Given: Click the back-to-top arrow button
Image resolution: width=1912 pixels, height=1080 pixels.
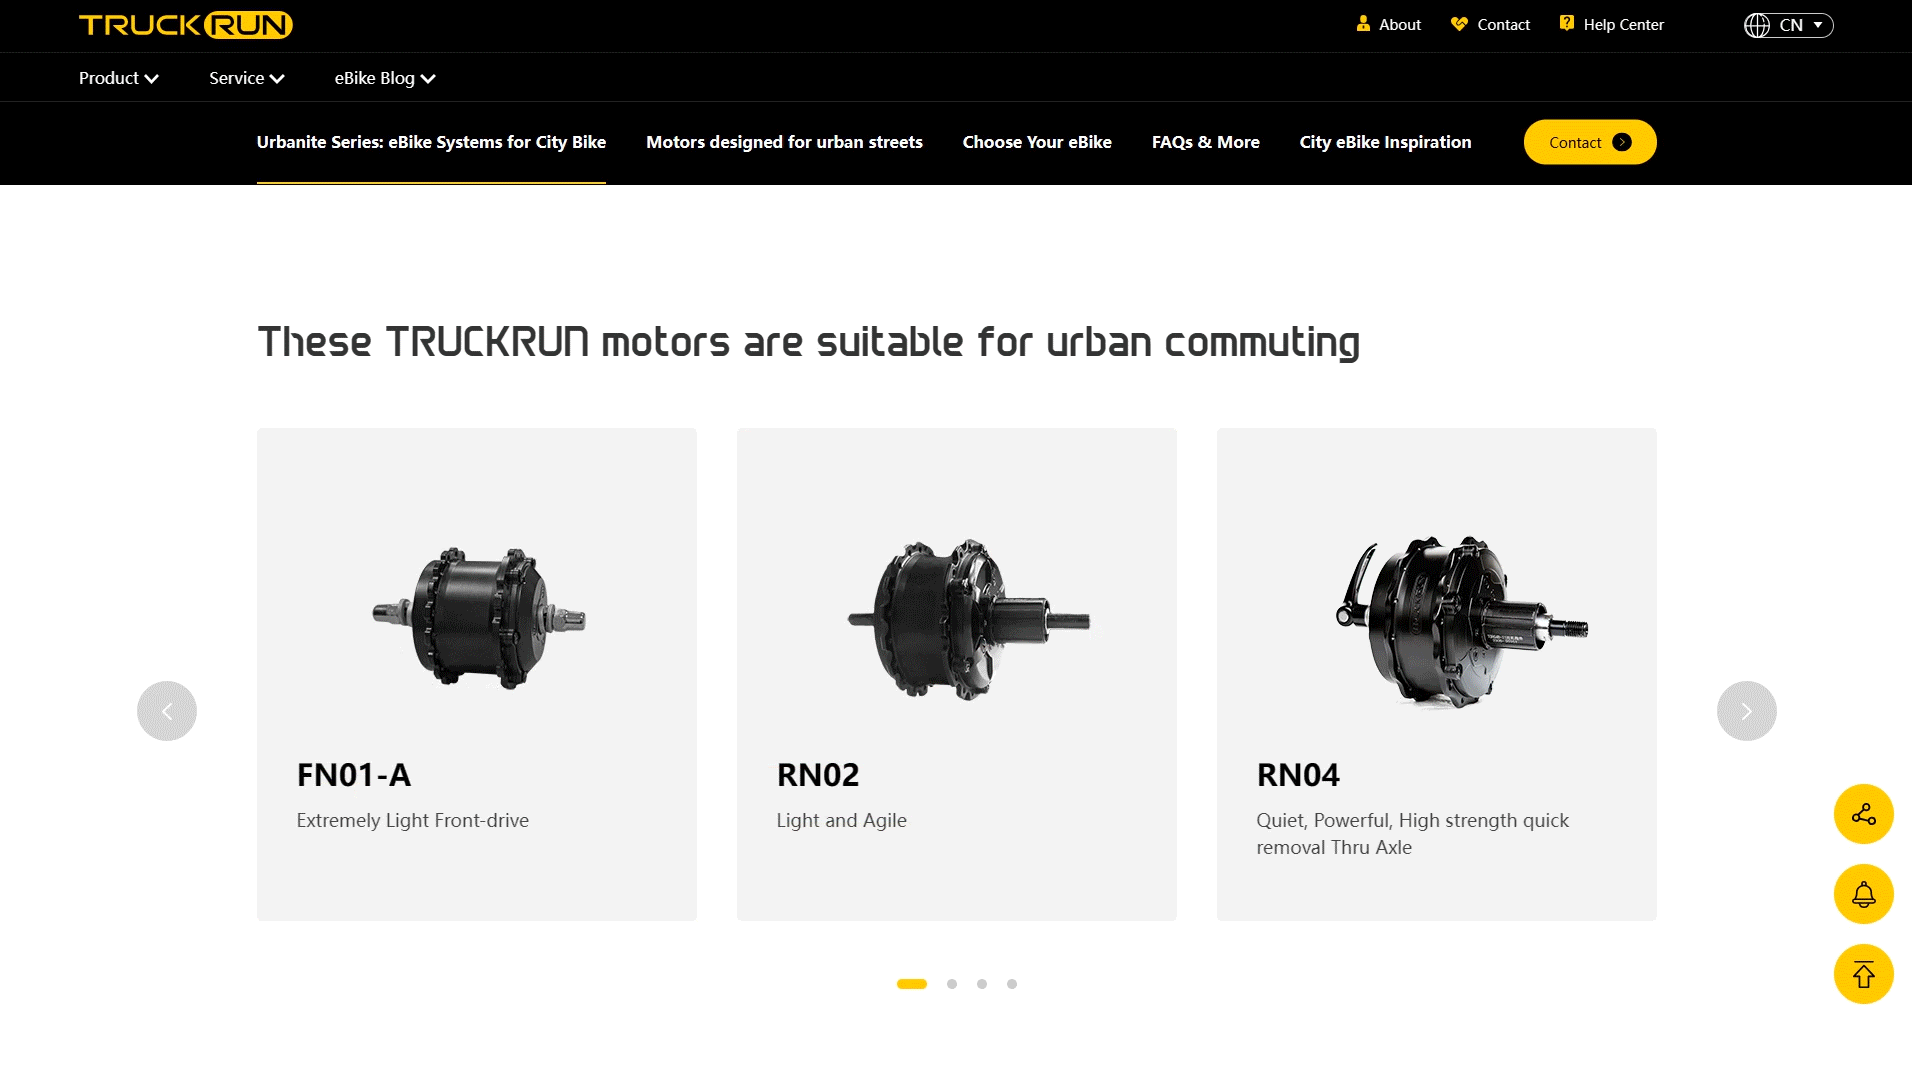Looking at the screenshot, I should point(1863,974).
